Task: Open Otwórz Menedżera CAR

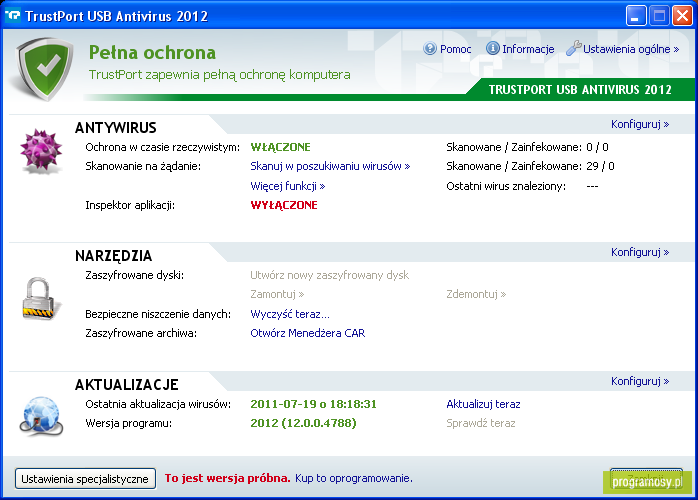Action: pyautogui.click(x=308, y=333)
